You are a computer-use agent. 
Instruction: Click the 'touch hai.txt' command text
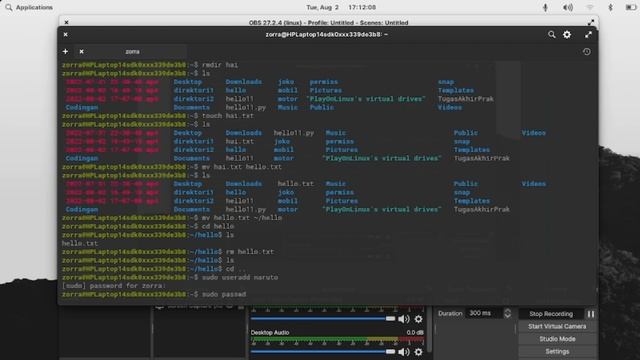[x=228, y=116]
